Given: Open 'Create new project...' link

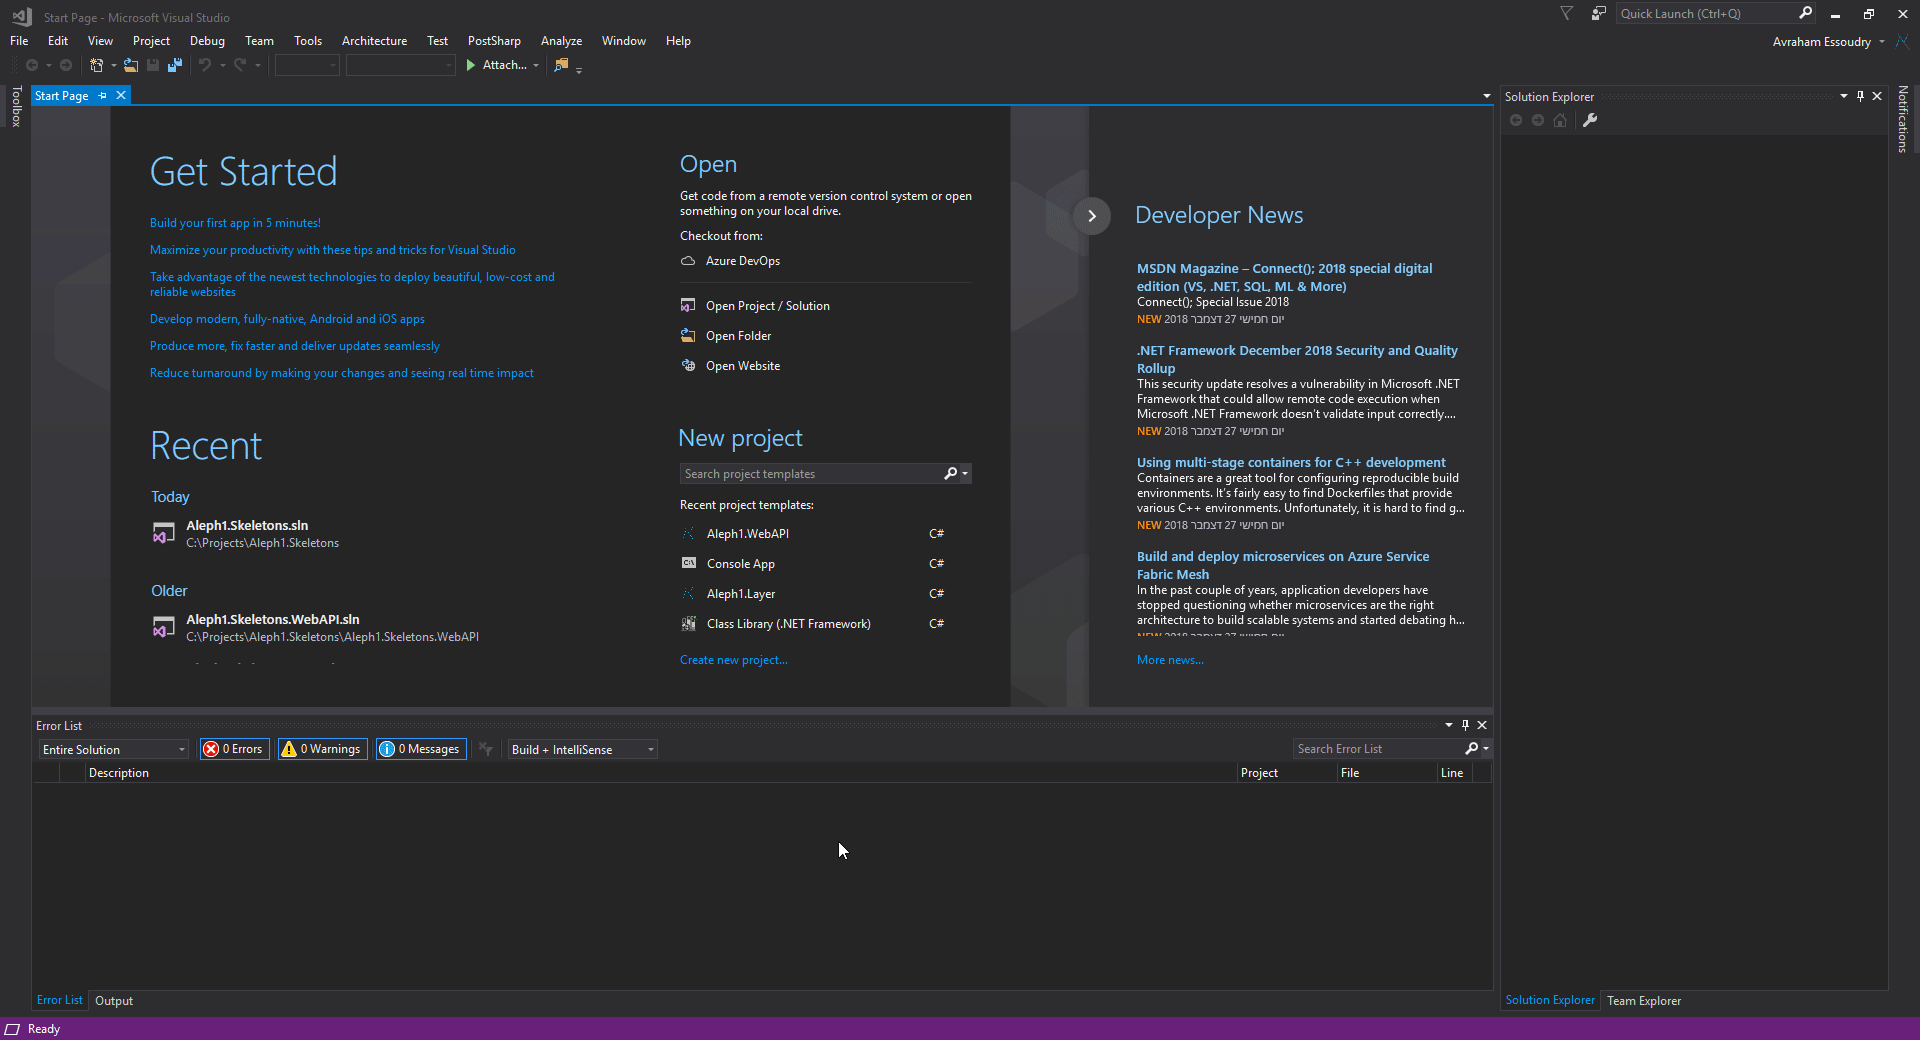Looking at the screenshot, I should tap(733, 660).
